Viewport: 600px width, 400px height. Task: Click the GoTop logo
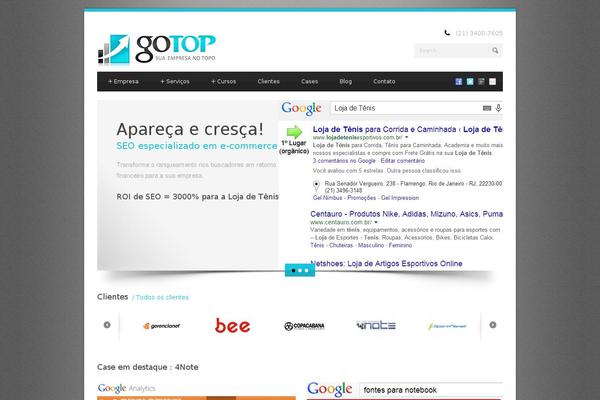[x=157, y=49]
